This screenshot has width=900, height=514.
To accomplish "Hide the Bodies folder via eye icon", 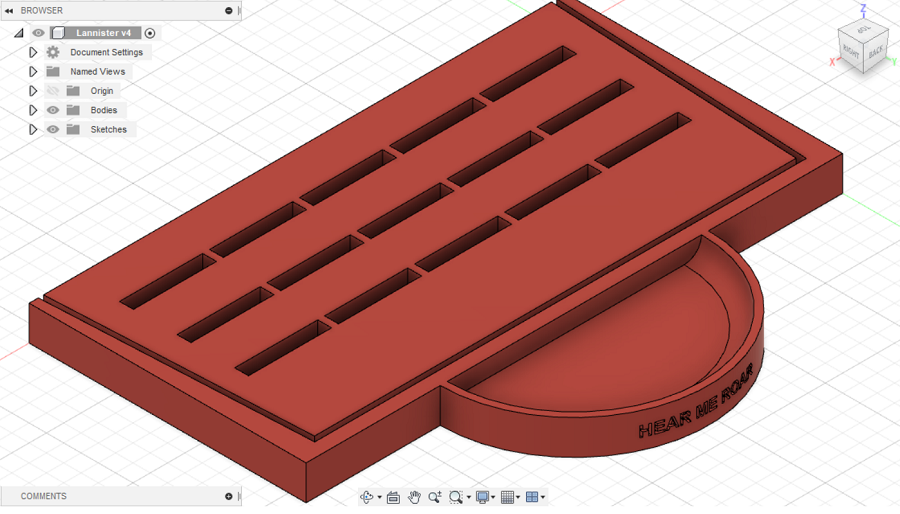I will tap(53, 110).
